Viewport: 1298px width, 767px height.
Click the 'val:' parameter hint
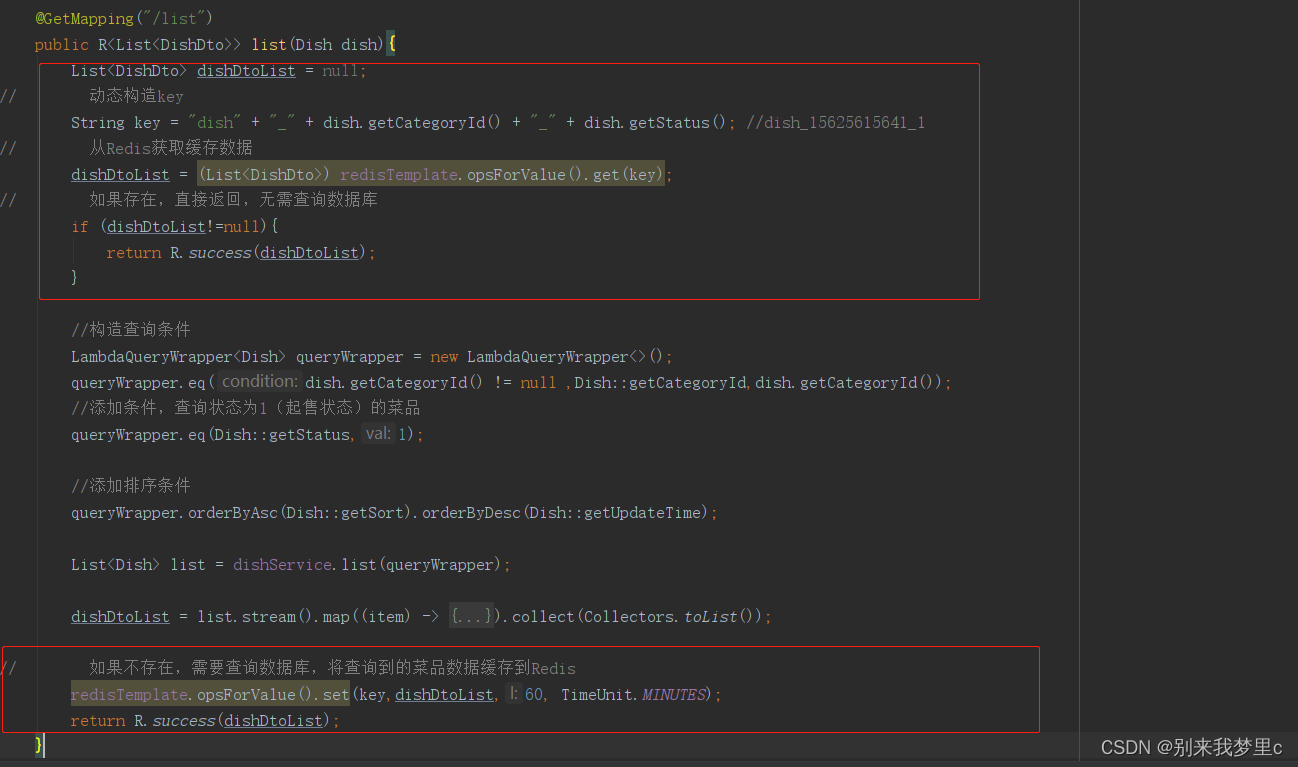[x=377, y=434]
